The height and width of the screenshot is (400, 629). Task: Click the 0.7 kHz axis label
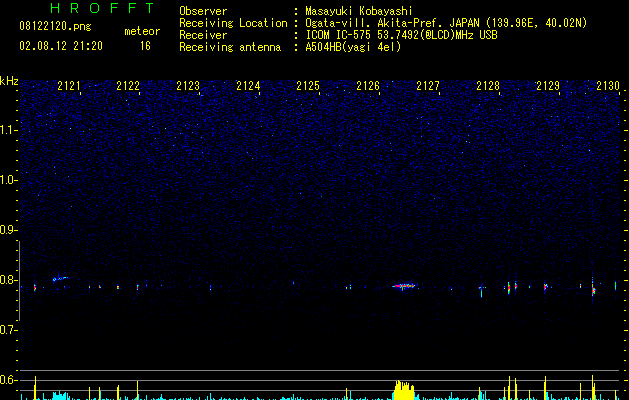click(8, 330)
